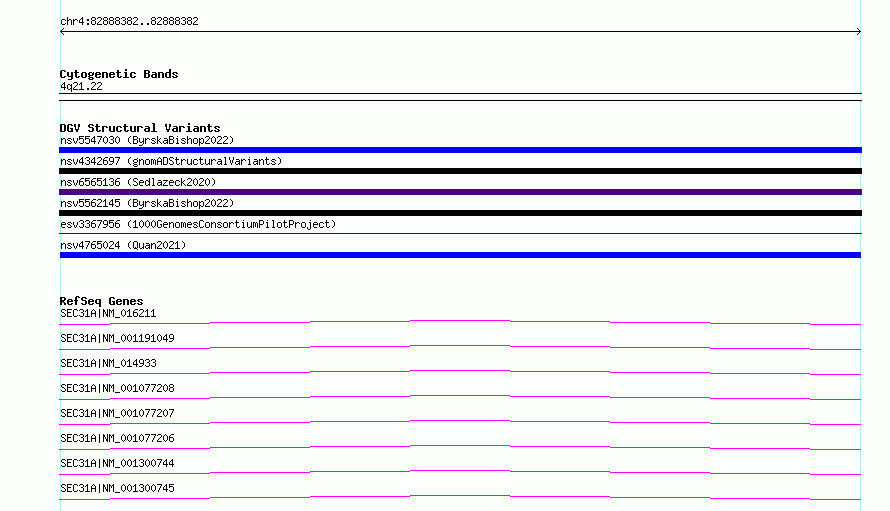The width and height of the screenshot is (890, 511).
Task: Select transcript SEC31A|NM_001077206
Action: (117, 438)
